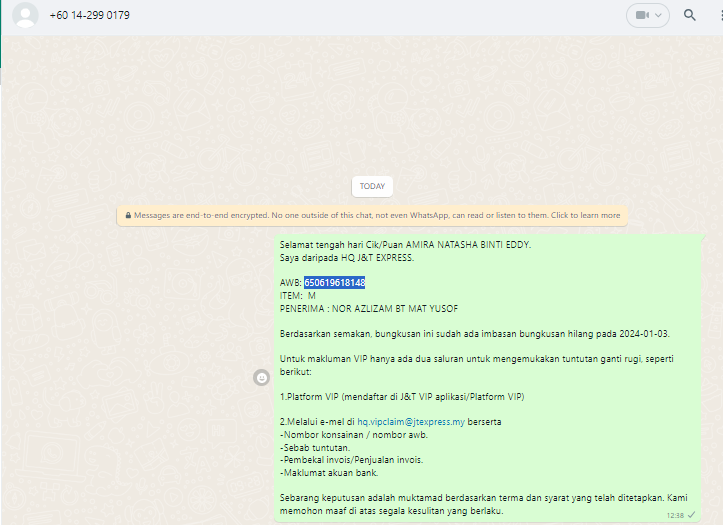
Task: Click the contact number +60 14-299 0179
Action: [89, 15]
